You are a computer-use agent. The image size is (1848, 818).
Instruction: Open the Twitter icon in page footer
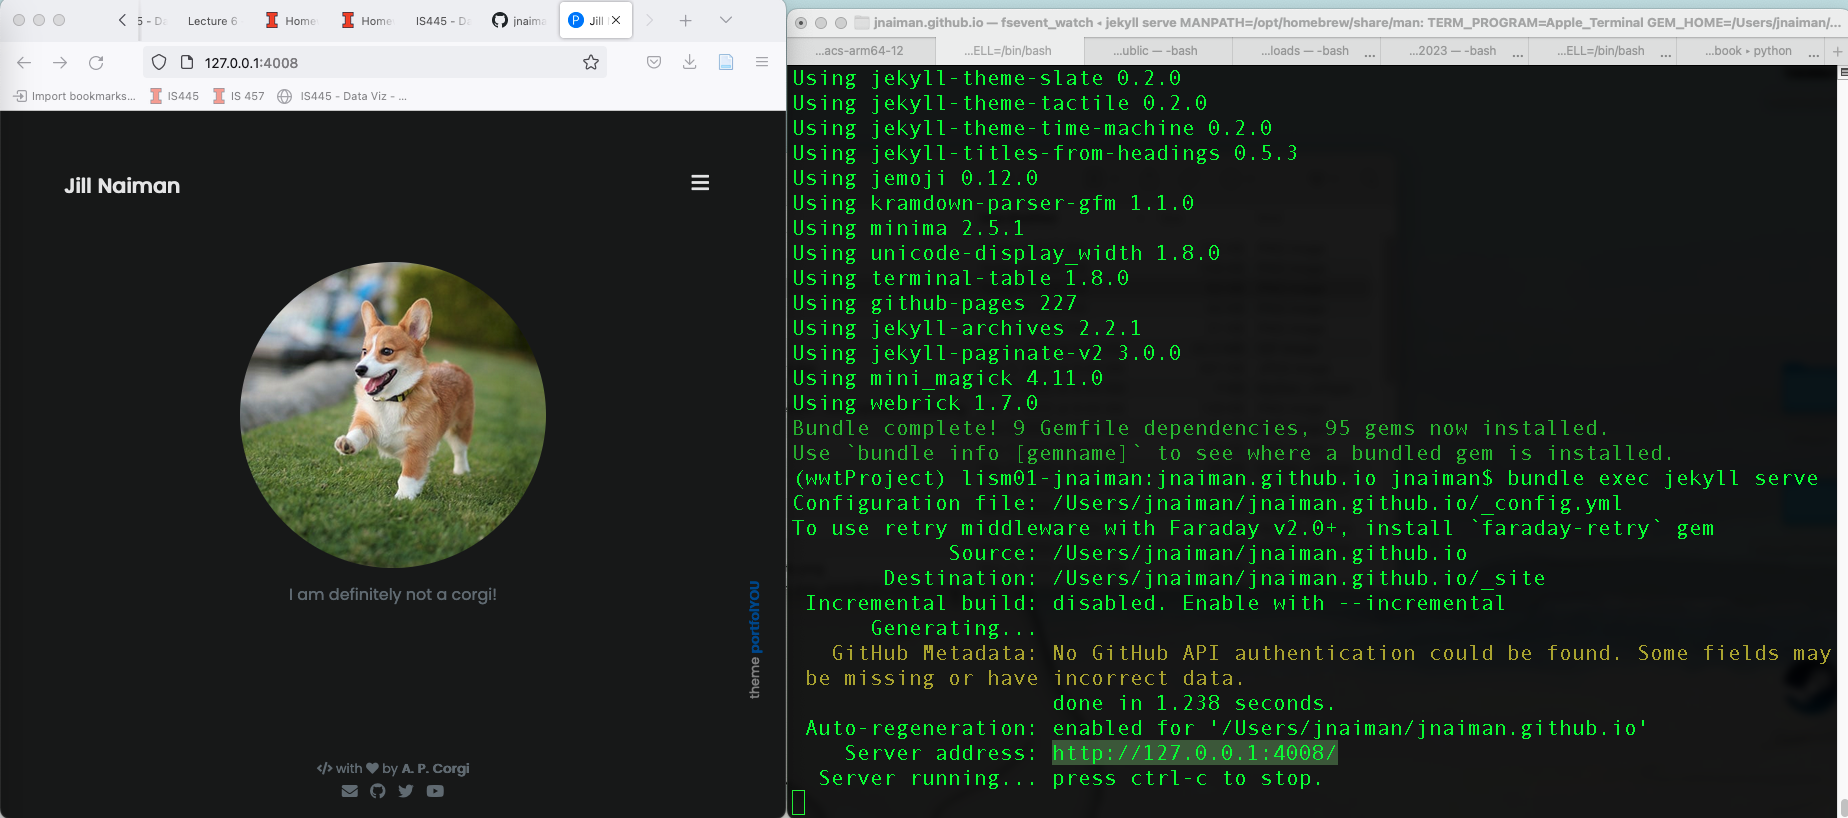tap(405, 791)
